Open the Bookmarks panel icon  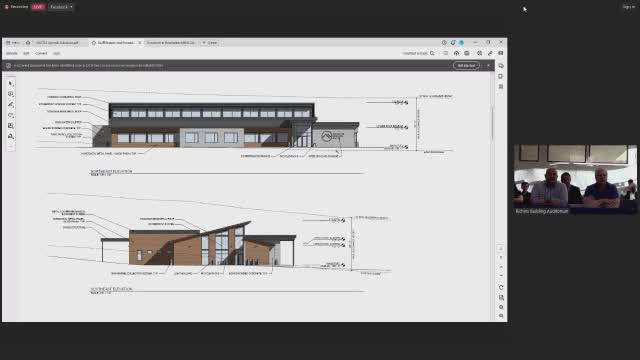(x=501, y=76)
